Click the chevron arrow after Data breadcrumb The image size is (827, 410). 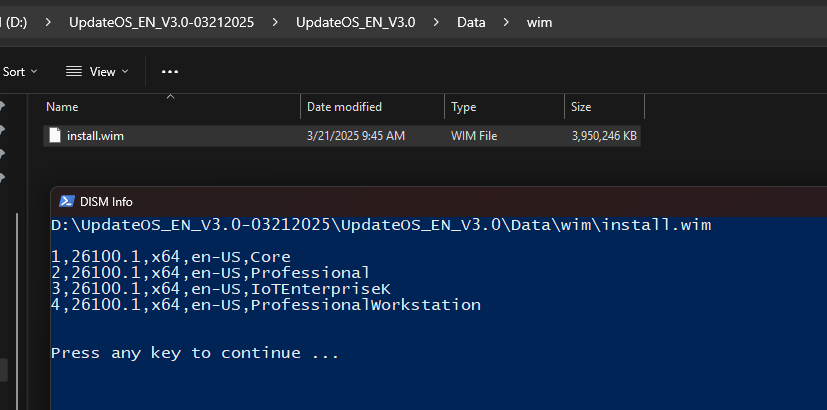point(506,22)
